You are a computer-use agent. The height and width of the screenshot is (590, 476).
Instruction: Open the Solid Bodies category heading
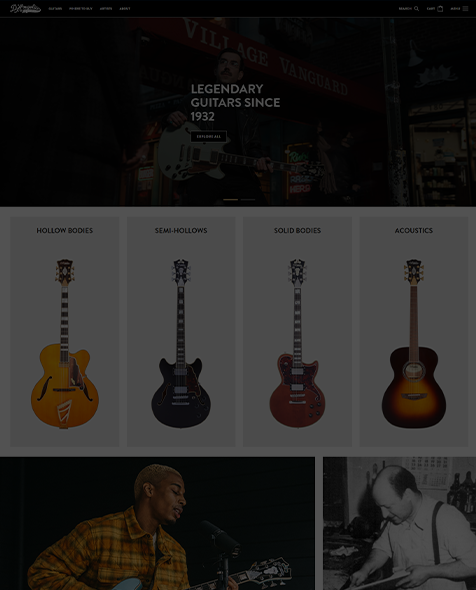coord(297,230)
